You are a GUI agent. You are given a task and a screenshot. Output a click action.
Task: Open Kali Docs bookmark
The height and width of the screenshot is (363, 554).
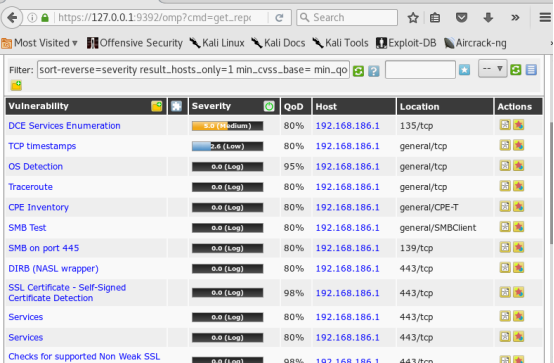pos(278,43)
